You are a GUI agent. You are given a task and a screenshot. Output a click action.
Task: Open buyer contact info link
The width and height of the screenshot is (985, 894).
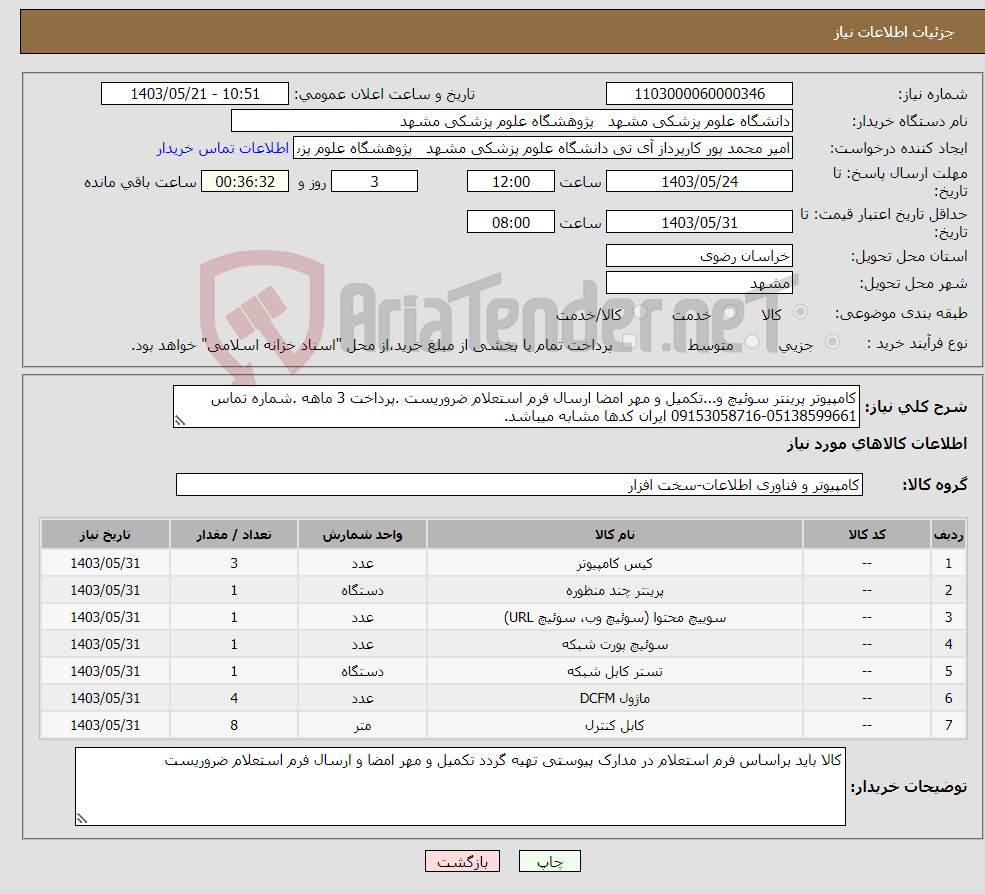click(222, 148)
